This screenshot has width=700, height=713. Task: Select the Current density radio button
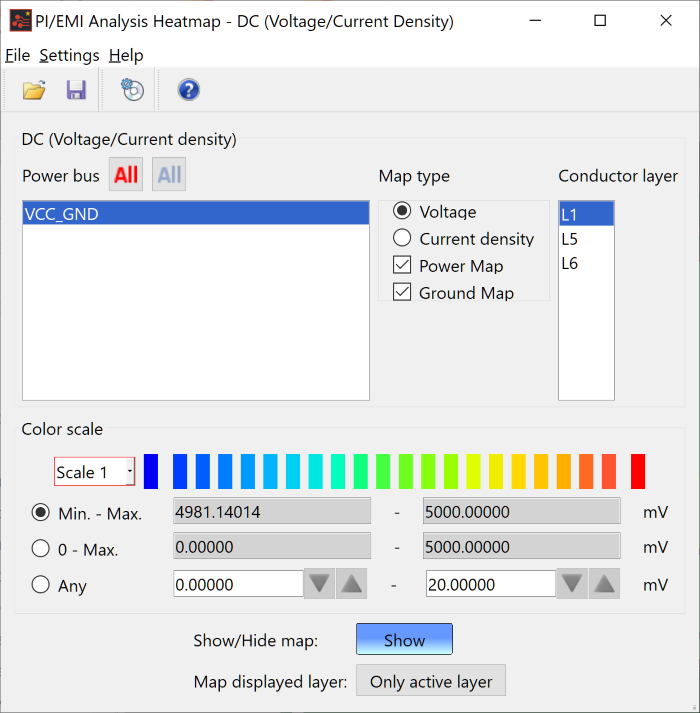(402, 238)
